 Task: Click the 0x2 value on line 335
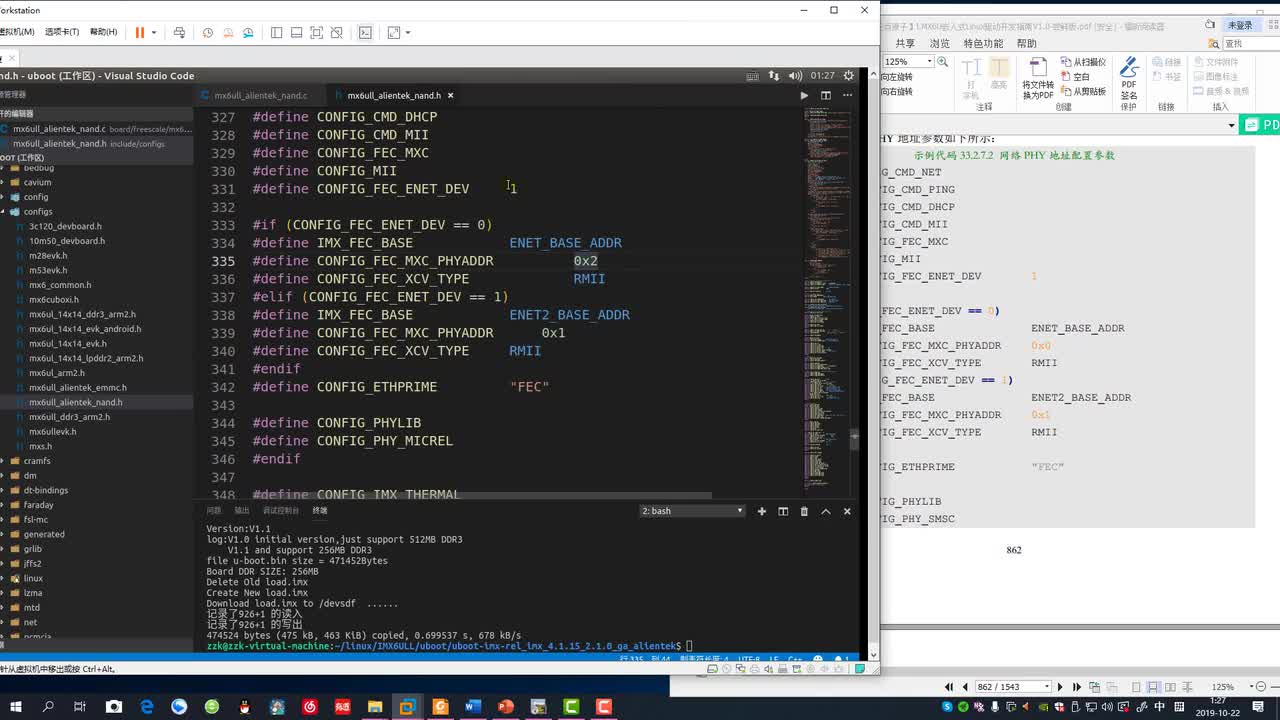tap(585, 260)
